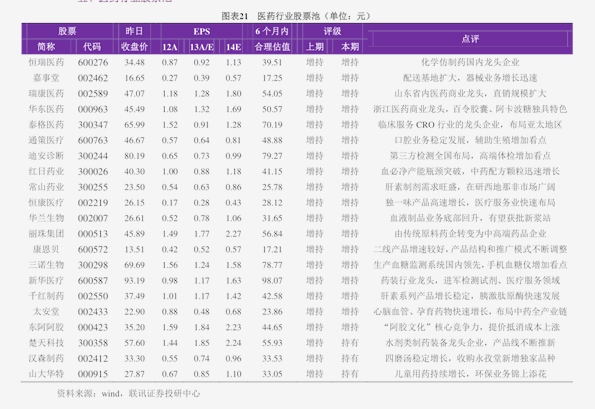This screenshot has height=409, width=595.
Task: Select the table title 图表21
Action: pyautogui.click(x=235, y=16)
